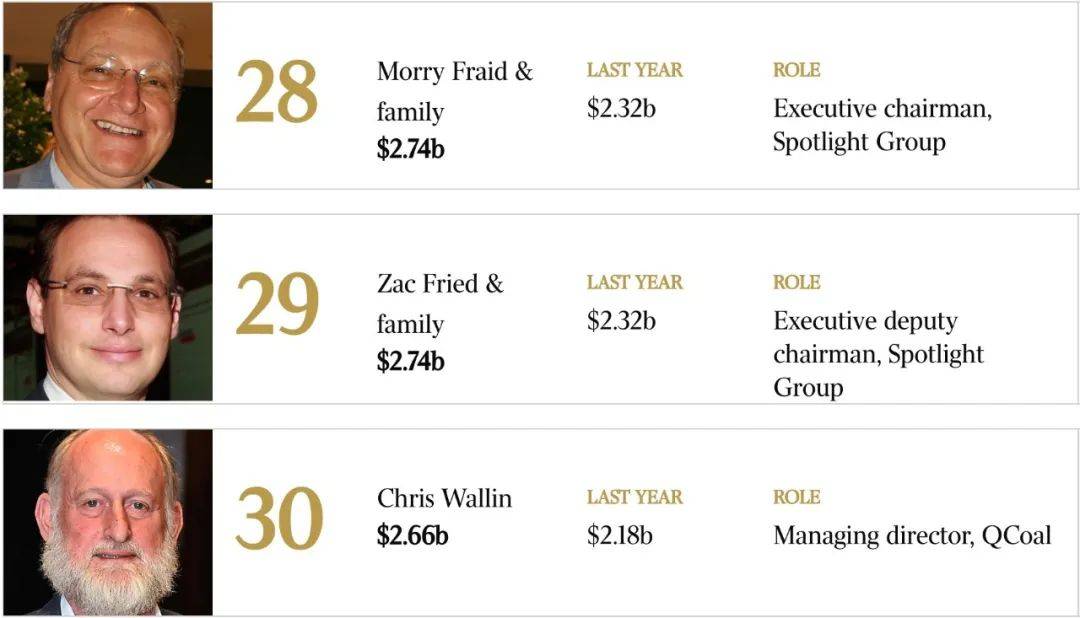Open the rank 28 portrait photo
This screenshot has width=1080, height=618.
point(108,95)
